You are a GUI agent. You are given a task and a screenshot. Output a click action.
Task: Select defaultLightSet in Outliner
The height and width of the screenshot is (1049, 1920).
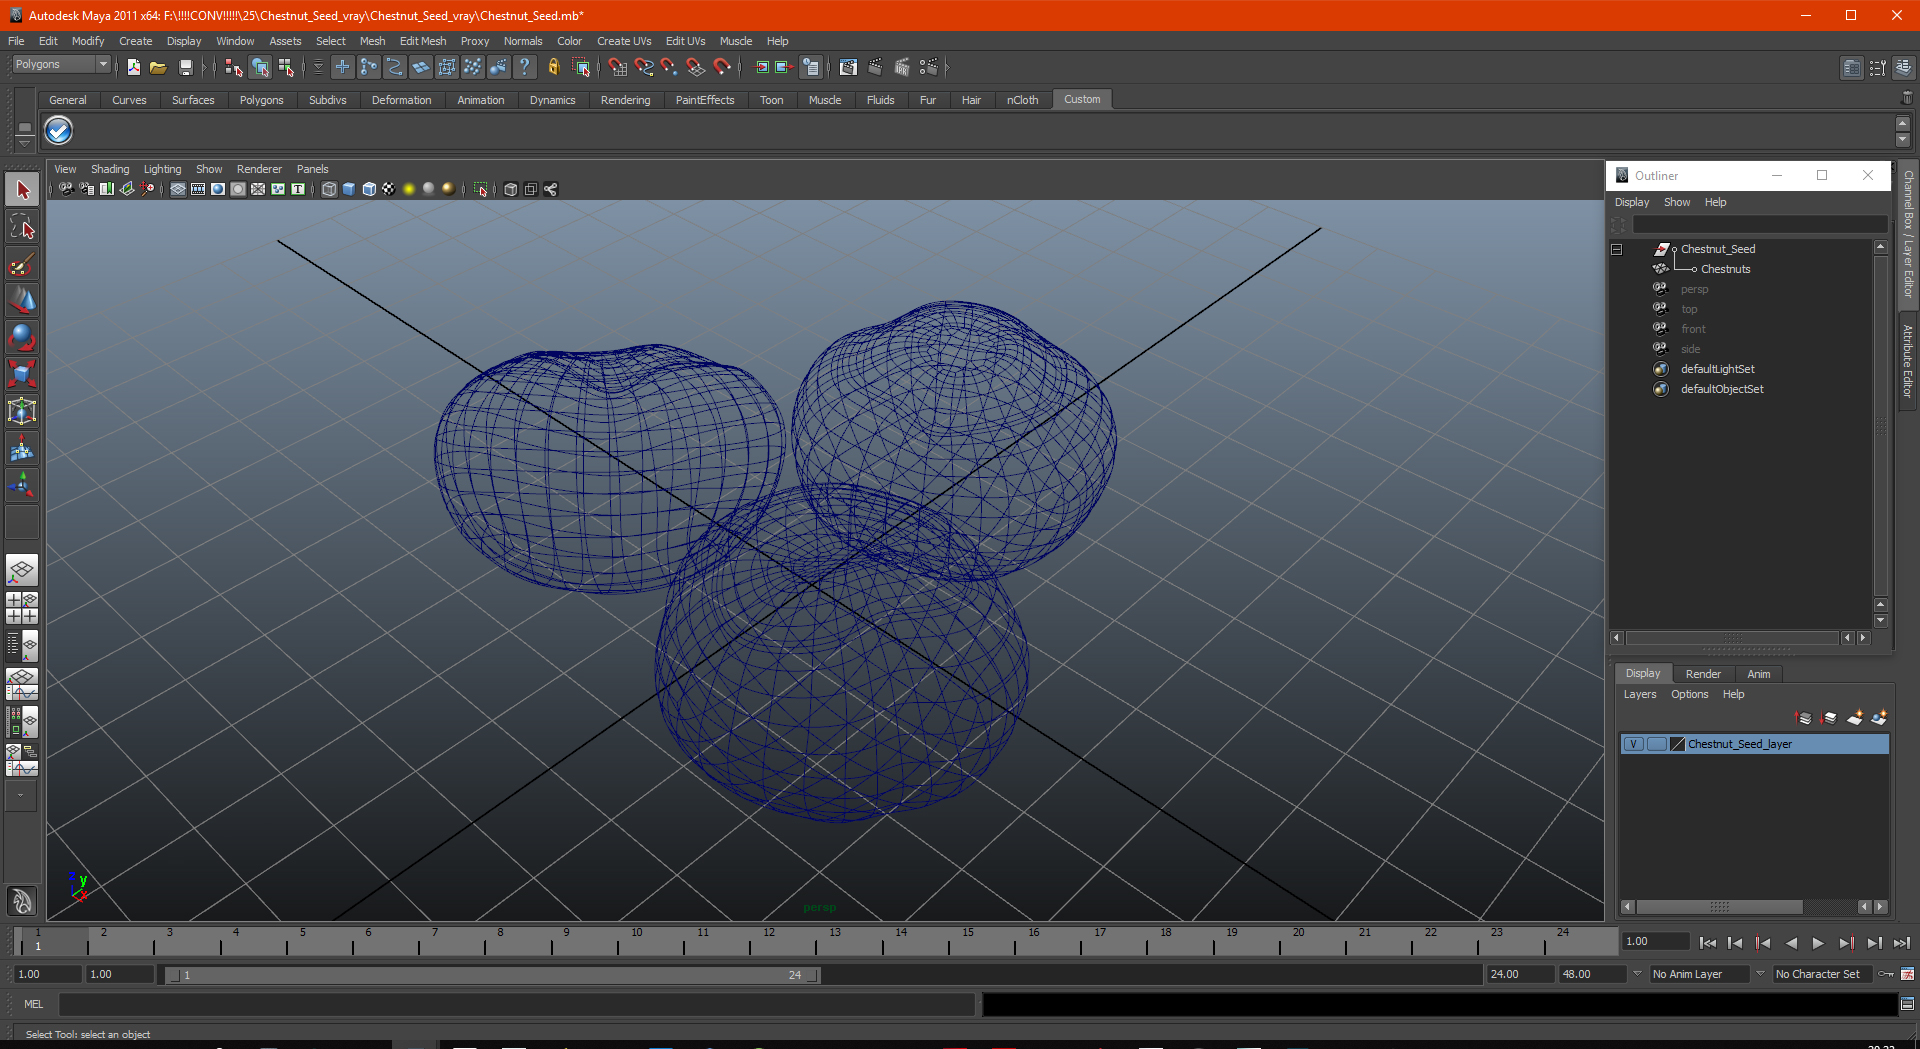point(1717,369)
